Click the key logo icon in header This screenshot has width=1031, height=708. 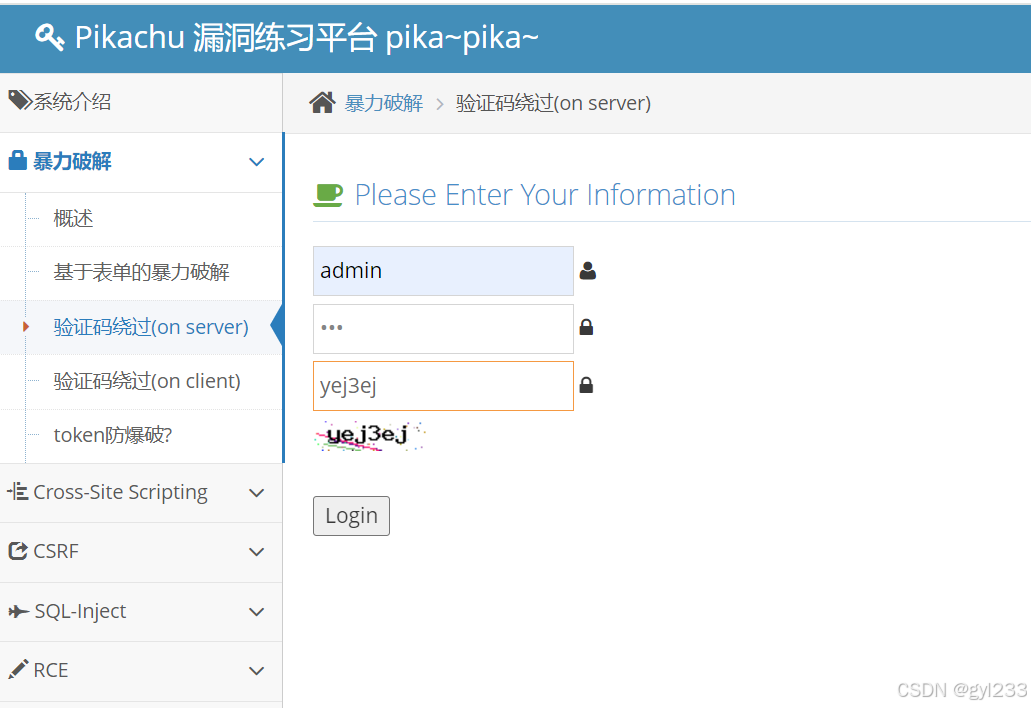click(50, 37)
